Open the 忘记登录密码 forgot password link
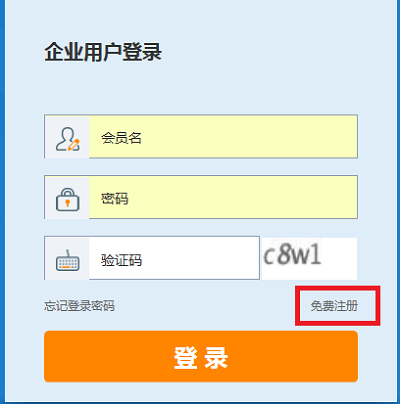Viewport: 400px width, 404px height. click(79, 306)
